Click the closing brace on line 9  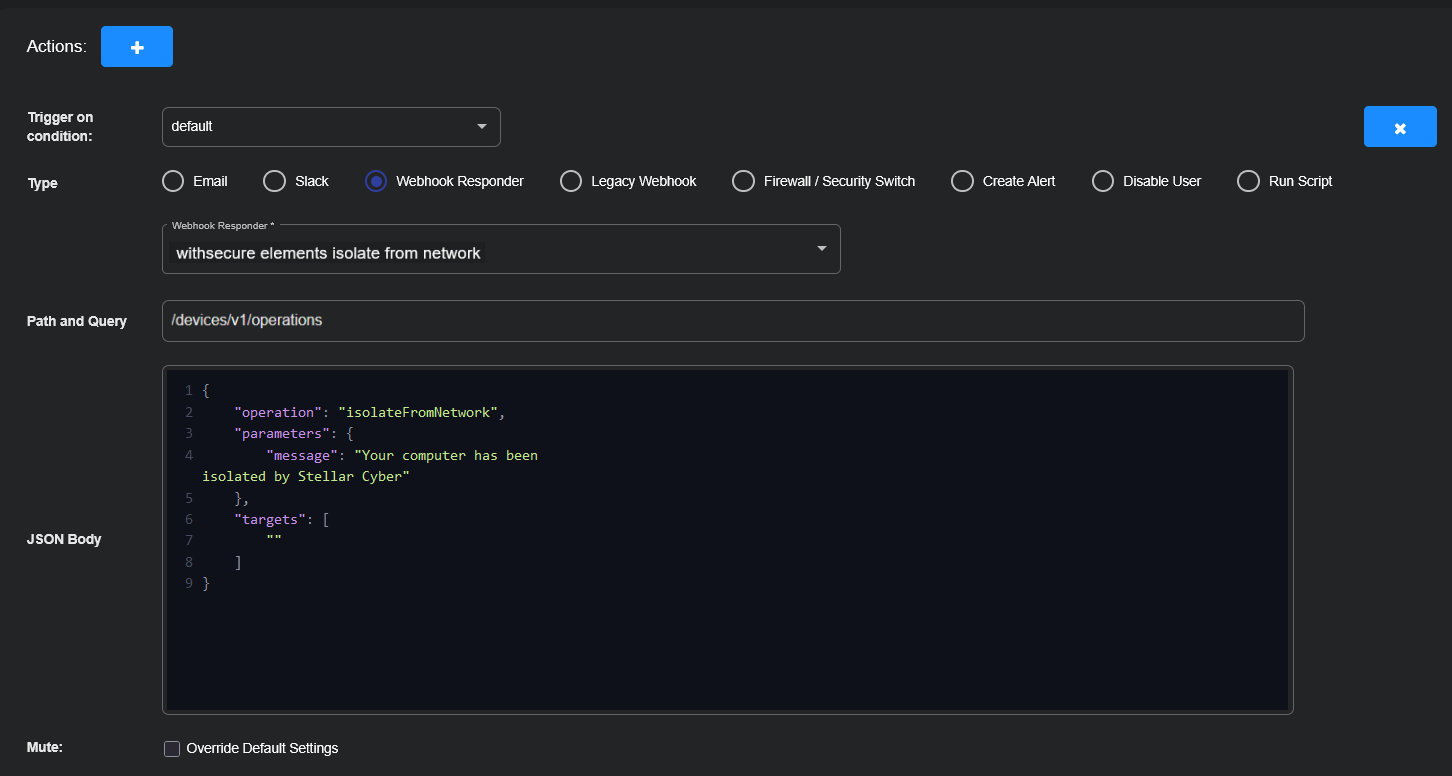(x=206, y=583)
